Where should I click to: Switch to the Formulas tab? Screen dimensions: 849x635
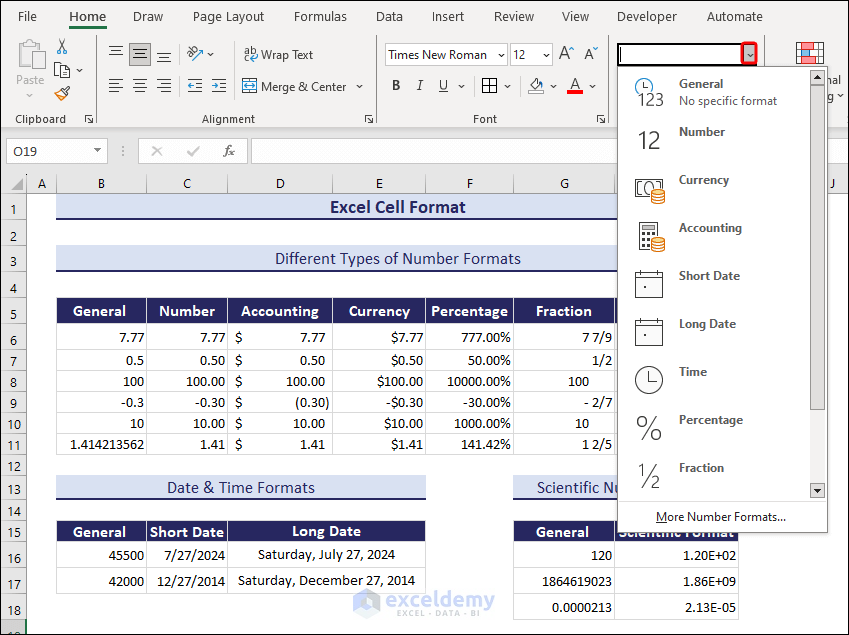[x=320, y=17]
